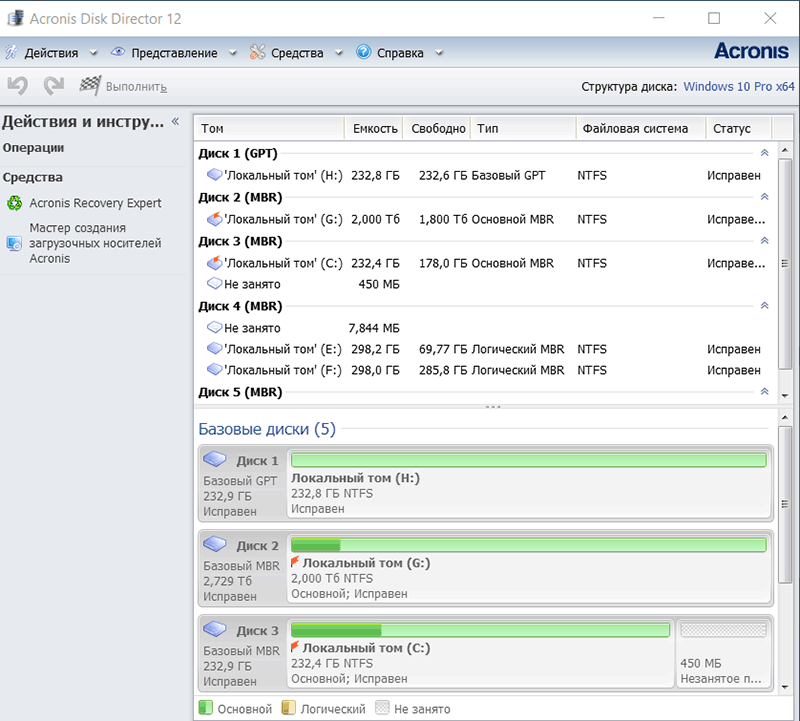Click the 7,844 МБ unallocated icon
The image size is (800, 721).
click(214, 327)
